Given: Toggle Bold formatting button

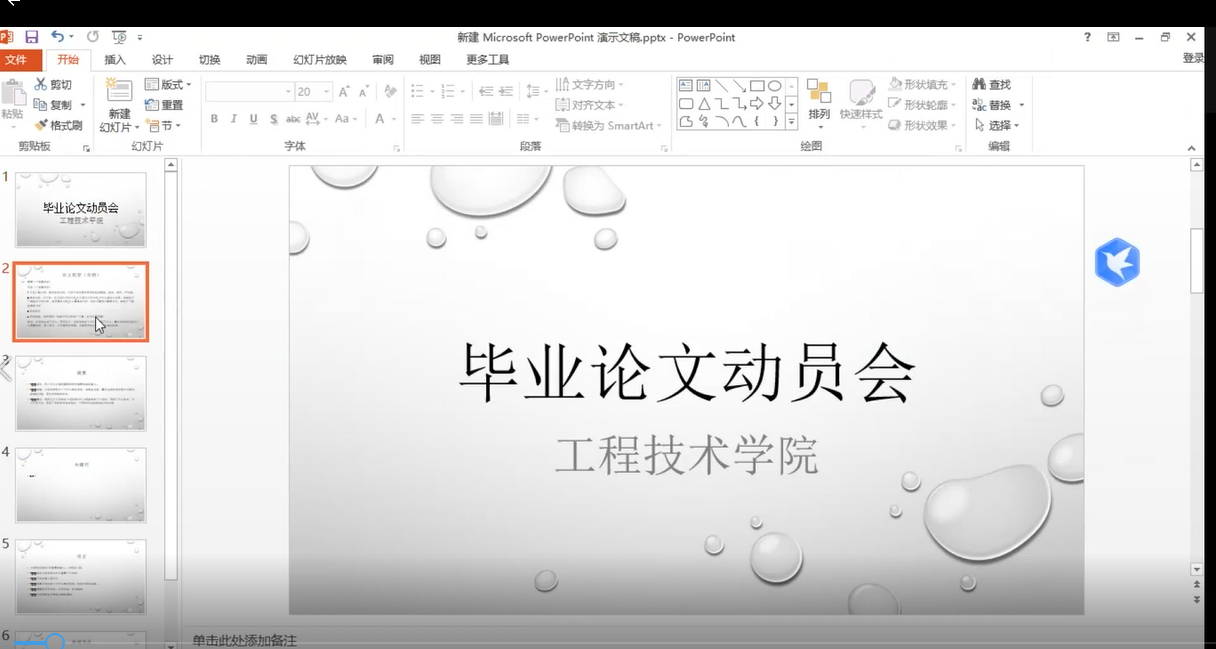Looking at the screenshot, I should click(214, 119).
